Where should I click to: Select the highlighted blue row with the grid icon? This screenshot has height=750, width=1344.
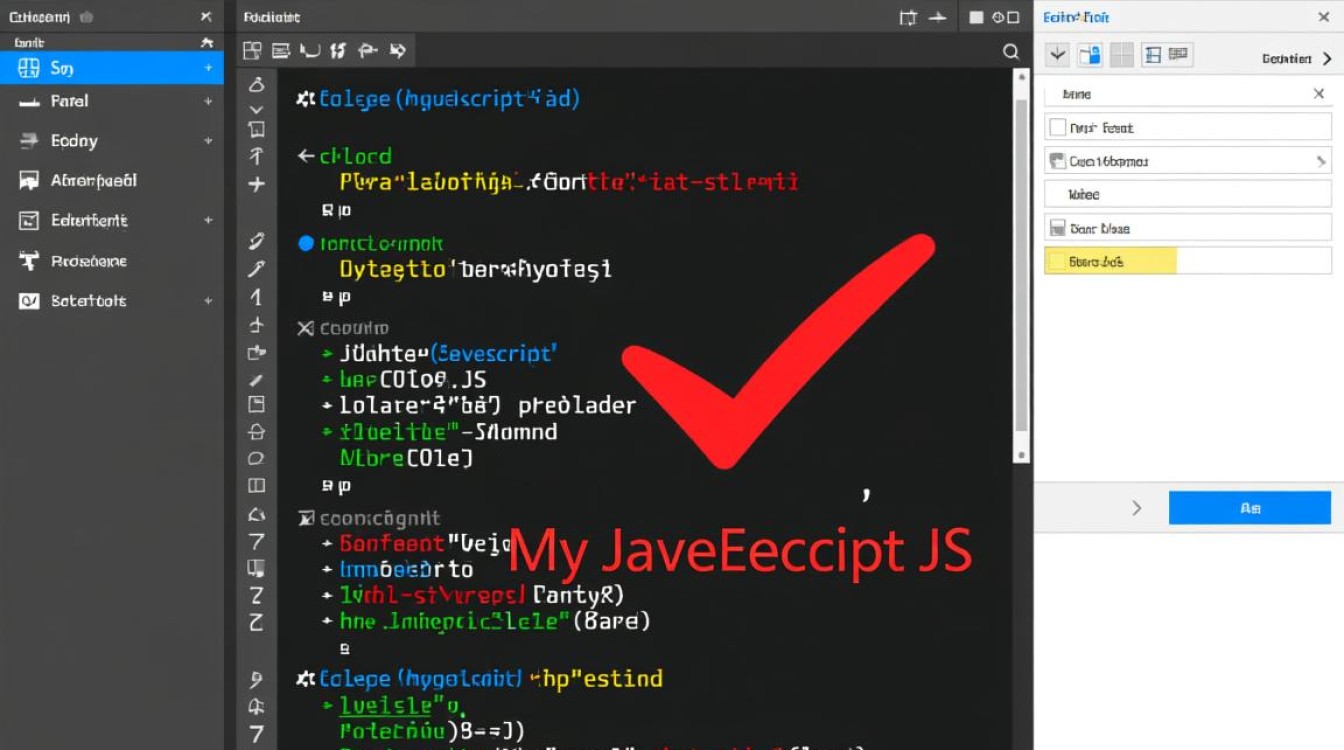pyautogui.click(x=112, y=68)
